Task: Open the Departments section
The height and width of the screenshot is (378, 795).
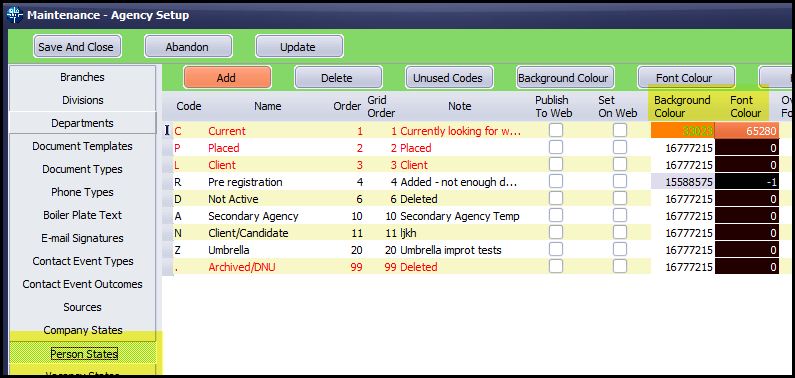Action: (82, 123)
